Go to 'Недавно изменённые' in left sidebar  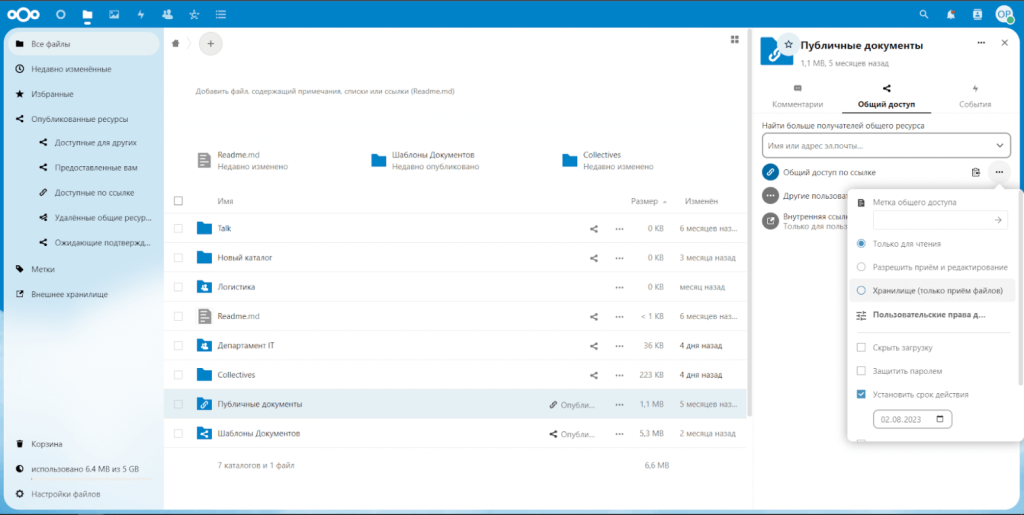tap(70, 69)
